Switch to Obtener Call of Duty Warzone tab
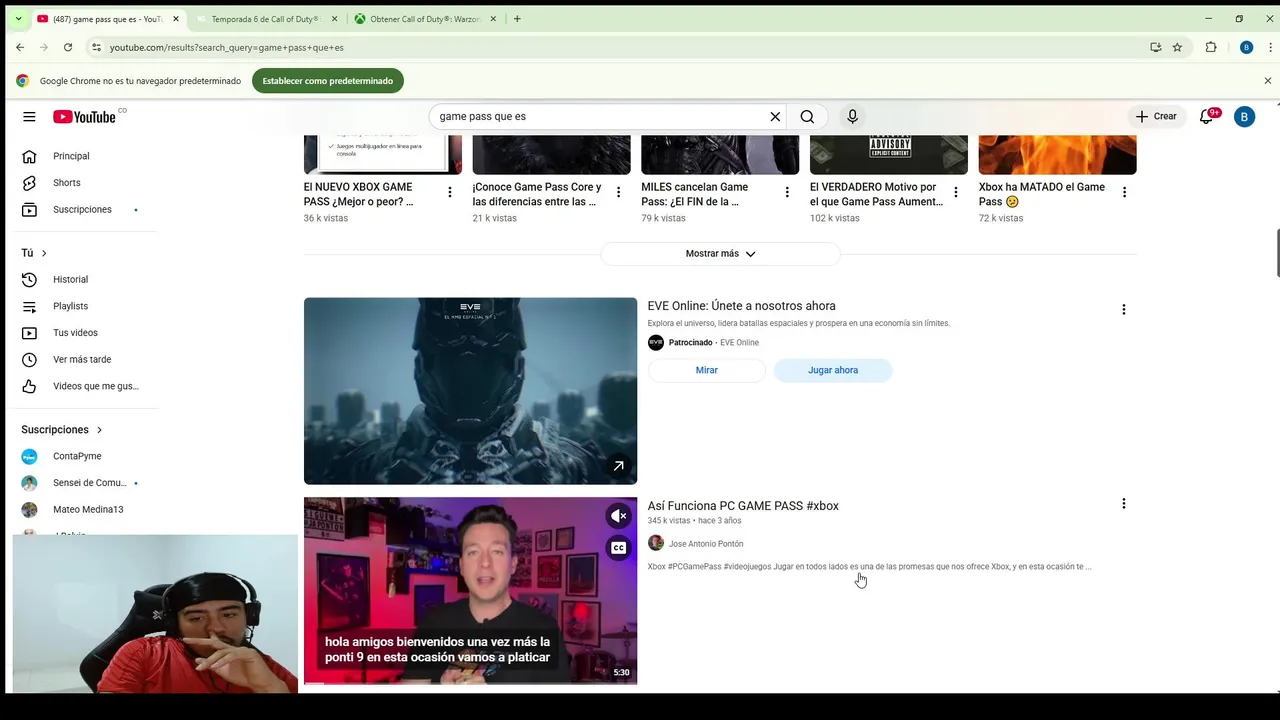Viewport: 1280px width, 720px height. [425, 19]
